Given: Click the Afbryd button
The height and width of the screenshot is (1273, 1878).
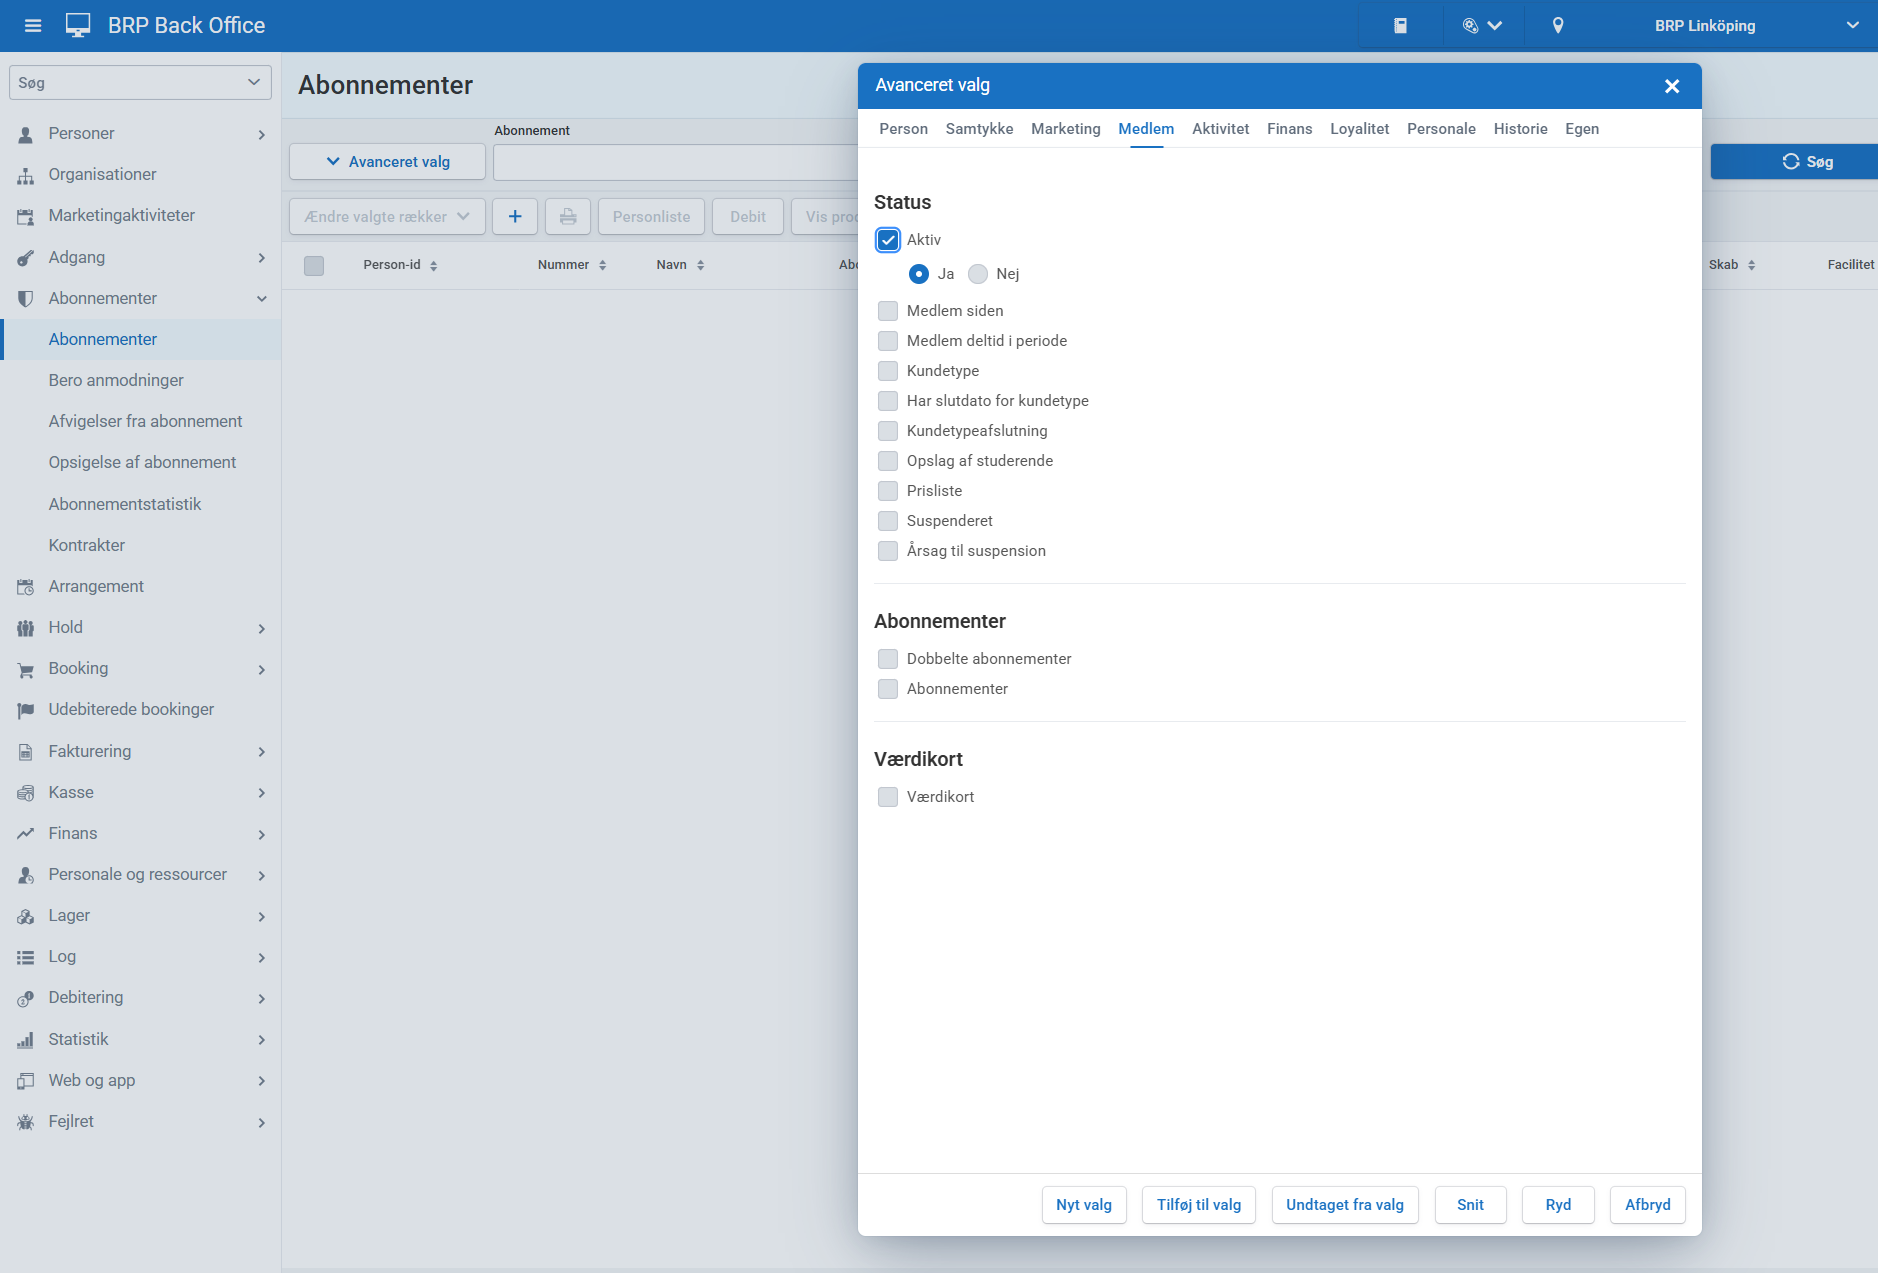Looking at the screenshot, I should [1647, 1205].
